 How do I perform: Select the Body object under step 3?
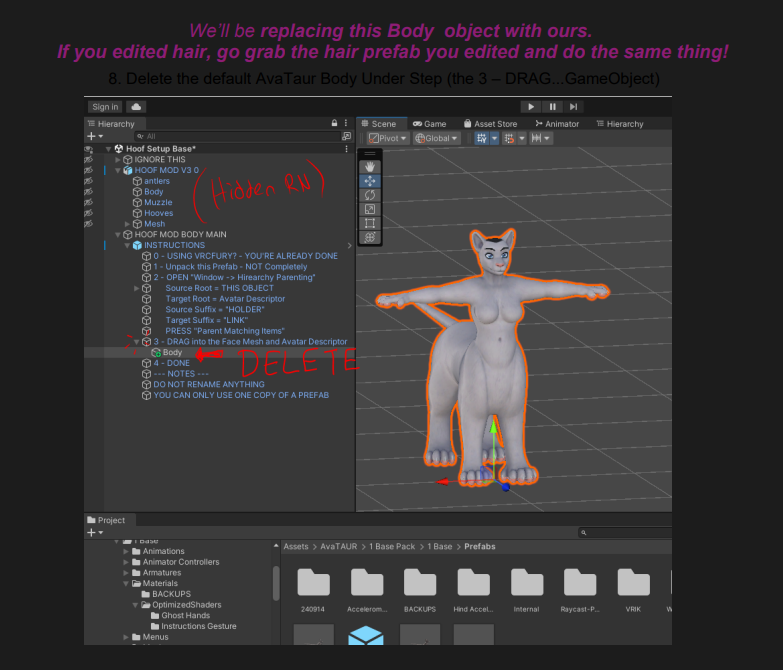[172, 352]
